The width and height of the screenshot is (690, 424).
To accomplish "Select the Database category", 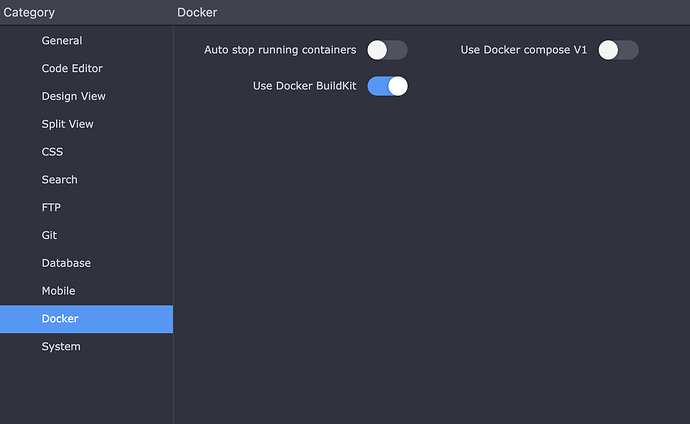I will point(86,263).
